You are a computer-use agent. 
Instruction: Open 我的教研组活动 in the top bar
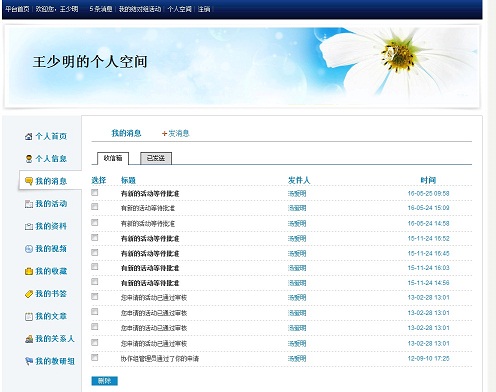(140, 9)
